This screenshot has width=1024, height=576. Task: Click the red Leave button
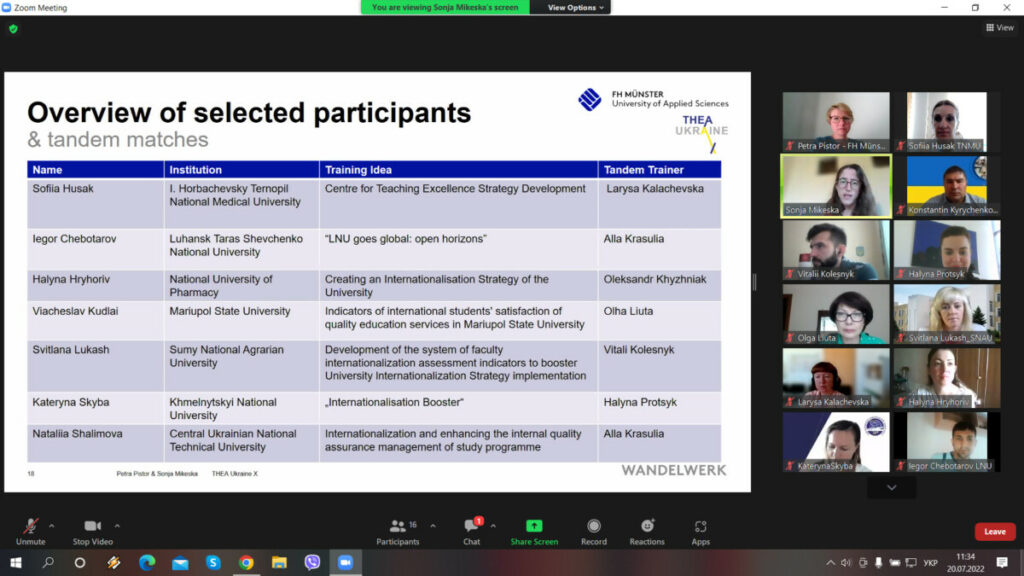click(x=994, y=532)
